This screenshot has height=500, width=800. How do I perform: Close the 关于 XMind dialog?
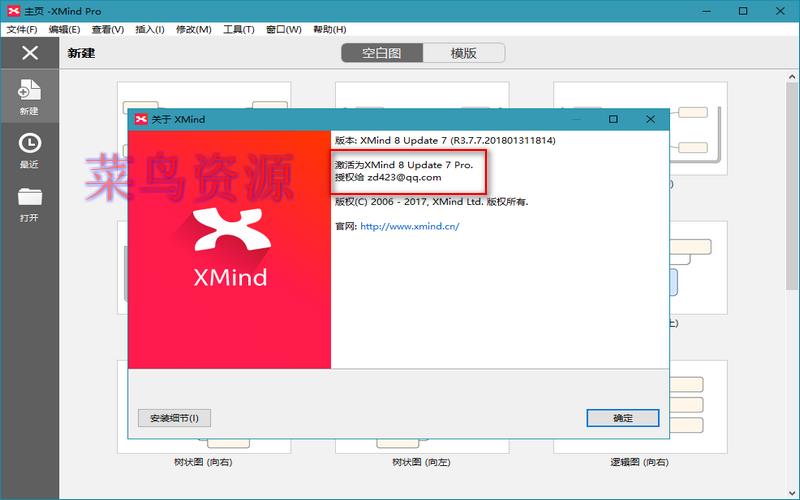650,119
